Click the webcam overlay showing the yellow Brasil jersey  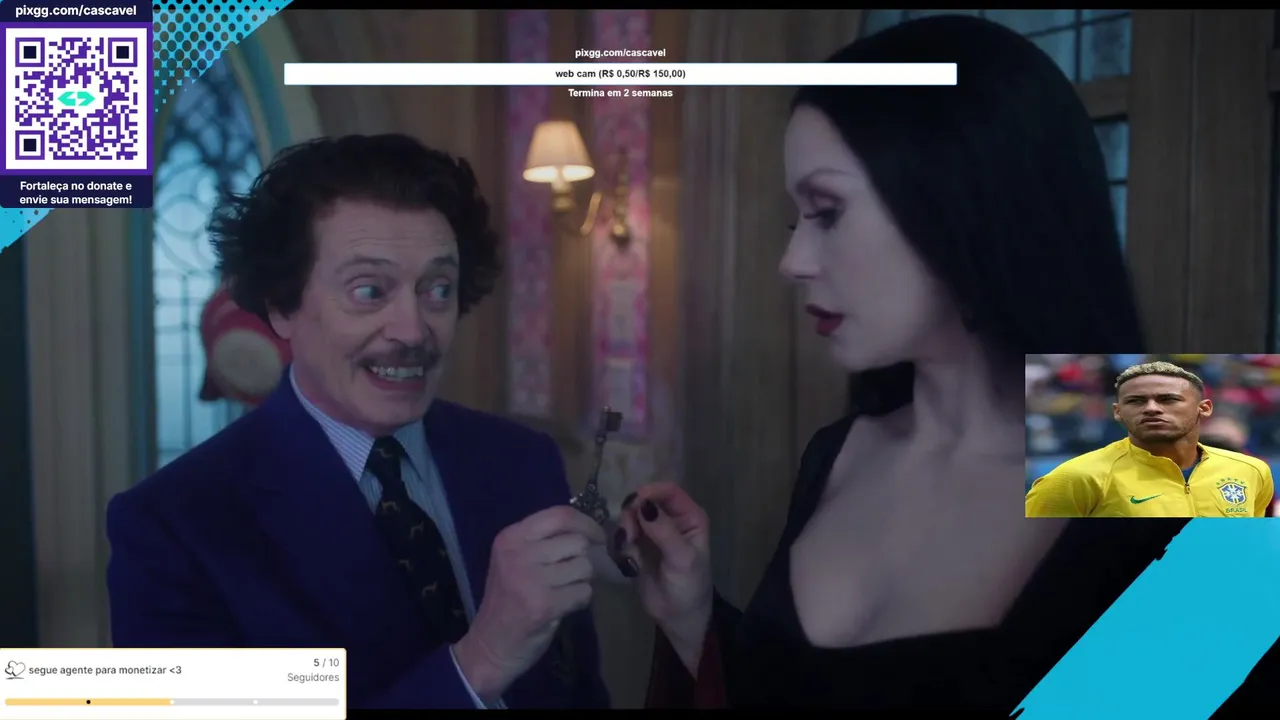pos(1152,436)
